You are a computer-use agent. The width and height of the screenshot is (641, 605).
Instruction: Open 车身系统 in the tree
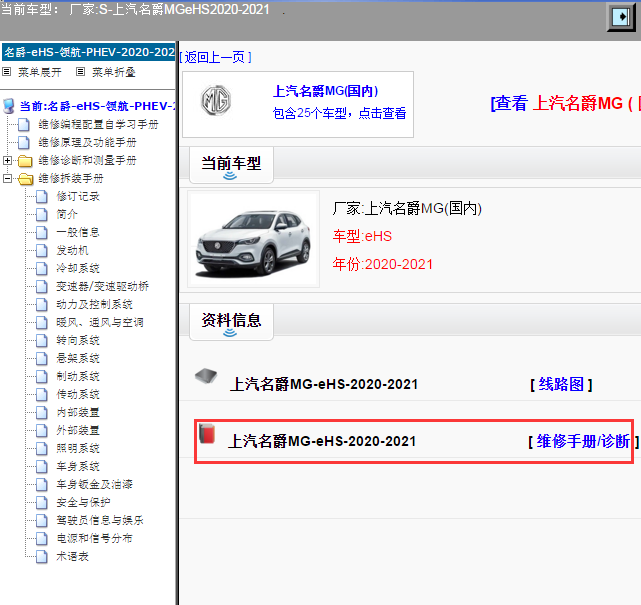pyautogui.click(x=78, y=466)
